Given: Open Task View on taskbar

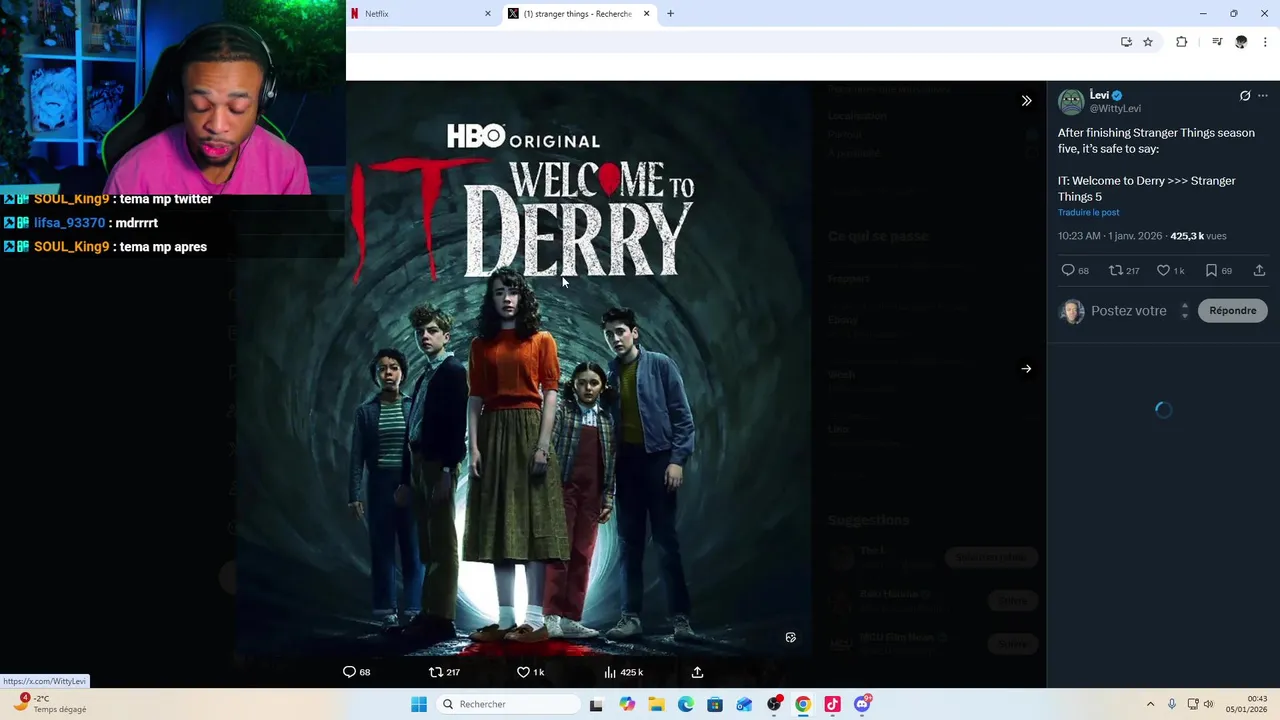Looking at the screenshot, I should [596, 704].
